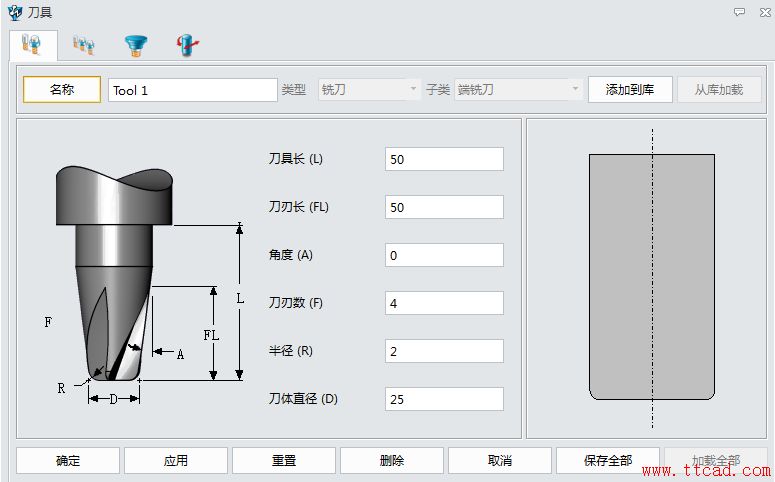The width and height of the screenshot is (775, 482).
Task: Edit the 半径 (R) value field
Action: (444, 351)
